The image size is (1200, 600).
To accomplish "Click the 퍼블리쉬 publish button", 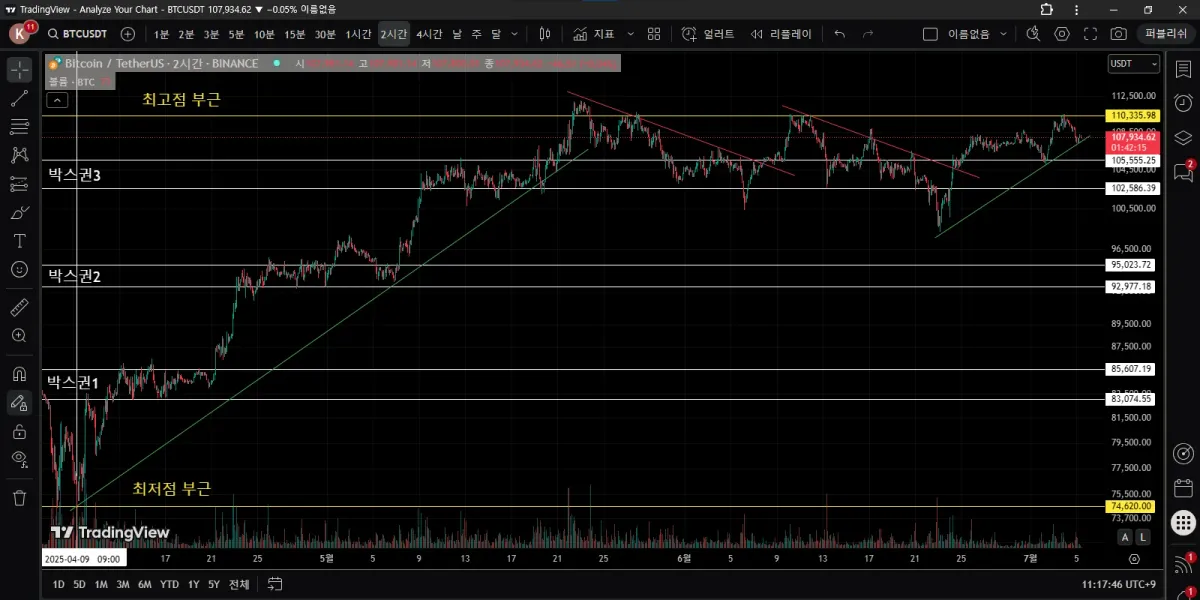I will click(x=1165, y=34).
